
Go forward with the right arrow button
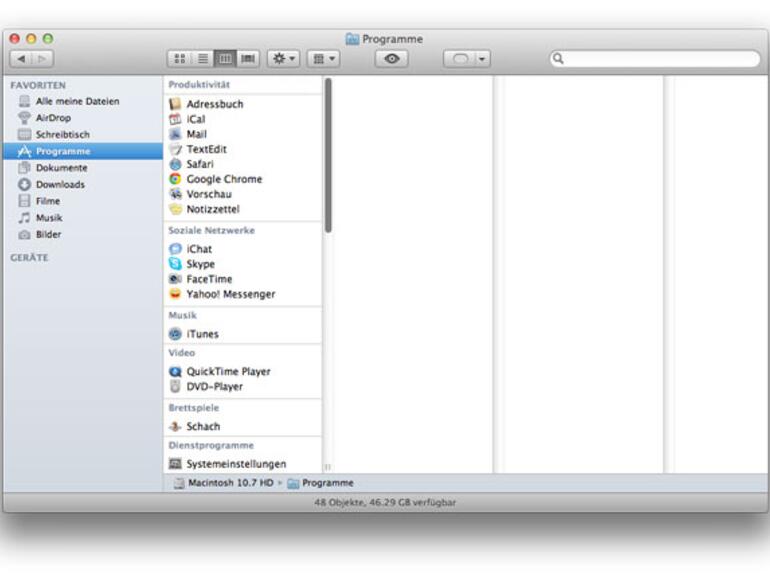point(43,59)
